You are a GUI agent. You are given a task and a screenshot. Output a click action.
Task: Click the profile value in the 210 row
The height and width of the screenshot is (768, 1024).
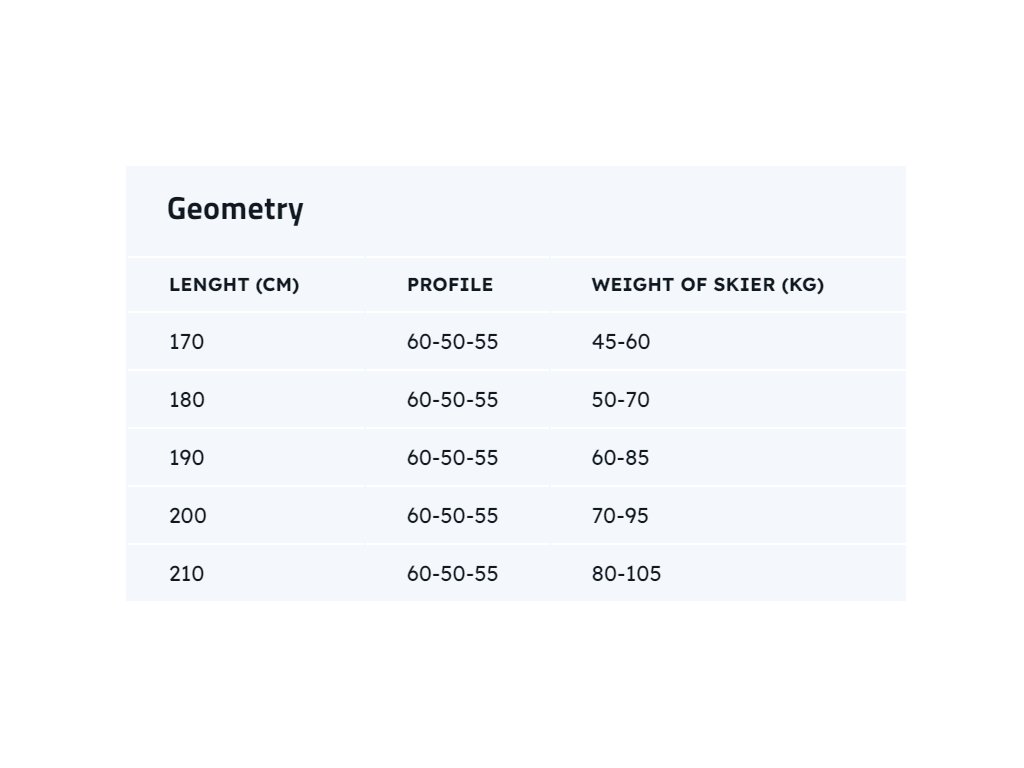pyautogui.click(x=452, y=574)
